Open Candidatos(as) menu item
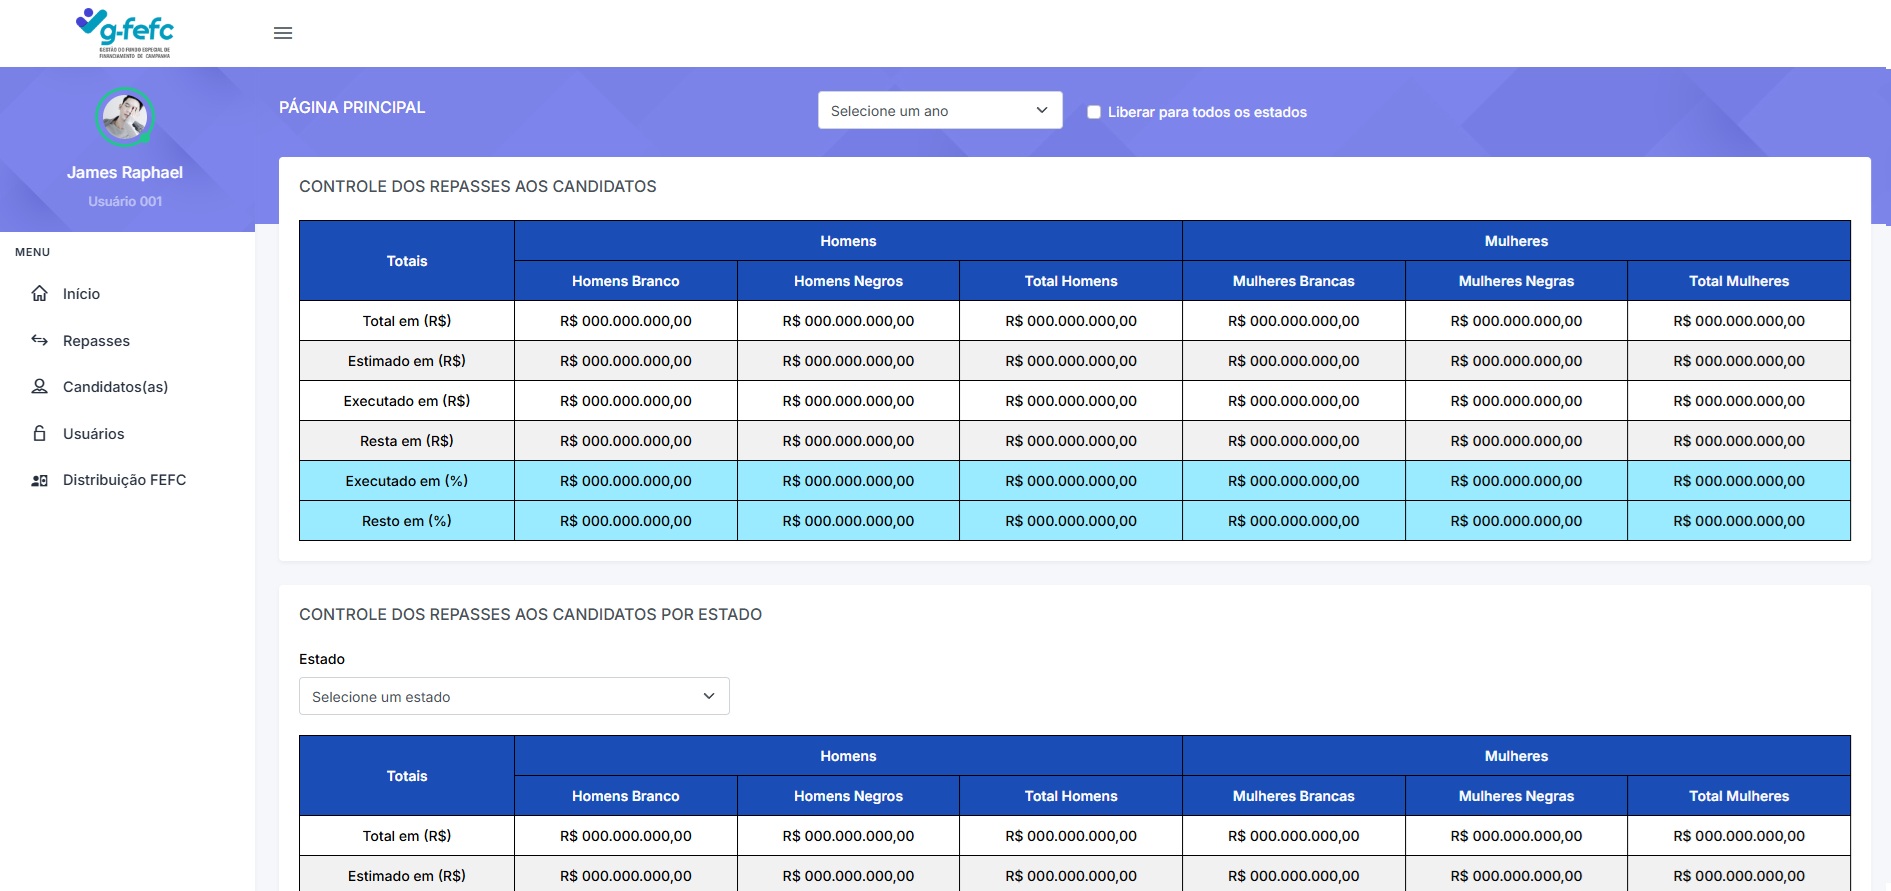The width and height of the screenshot is (1891, 891). pos(115,387)
